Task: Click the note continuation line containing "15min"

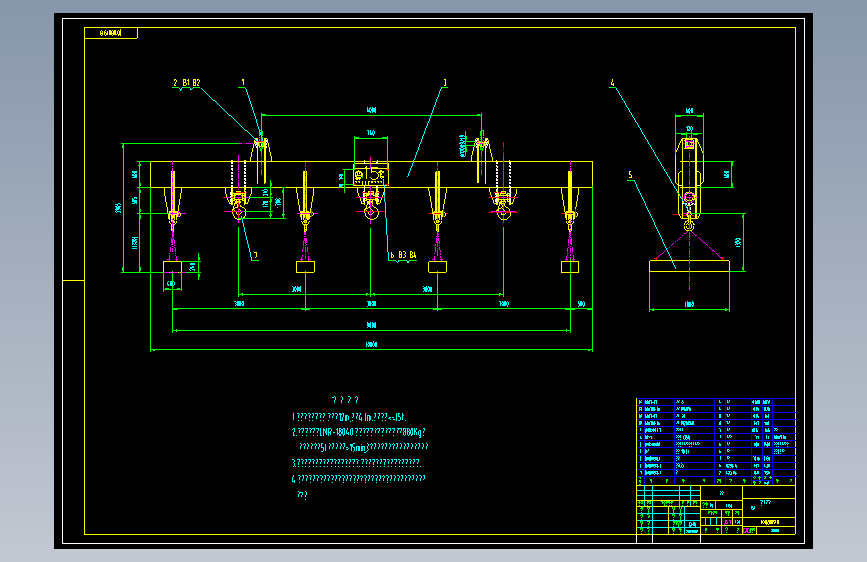Action: coord(363,447)
